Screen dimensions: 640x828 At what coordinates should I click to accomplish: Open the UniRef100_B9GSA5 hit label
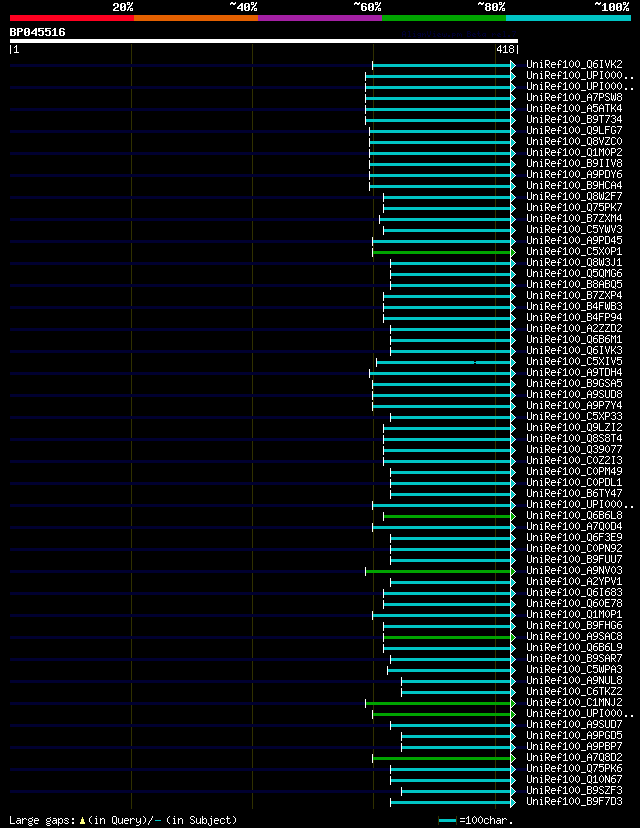pyautogui.click(x=575, y=384)
